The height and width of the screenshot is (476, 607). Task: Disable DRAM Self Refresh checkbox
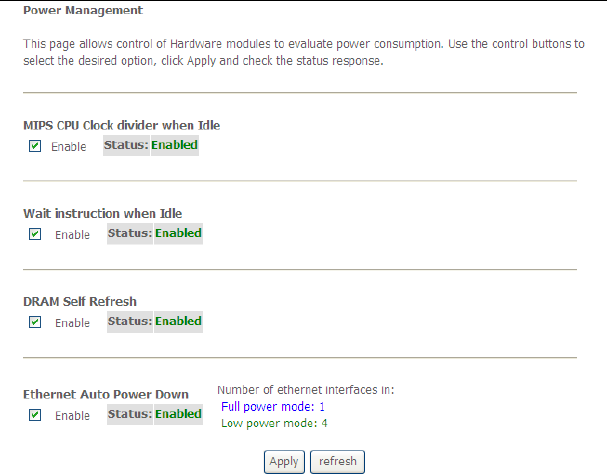click(x=35, y=322)
